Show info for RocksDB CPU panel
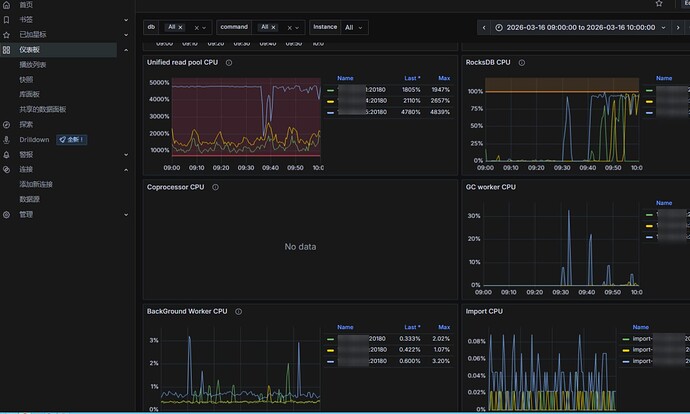The image size is (690, 414). [521, 62]
